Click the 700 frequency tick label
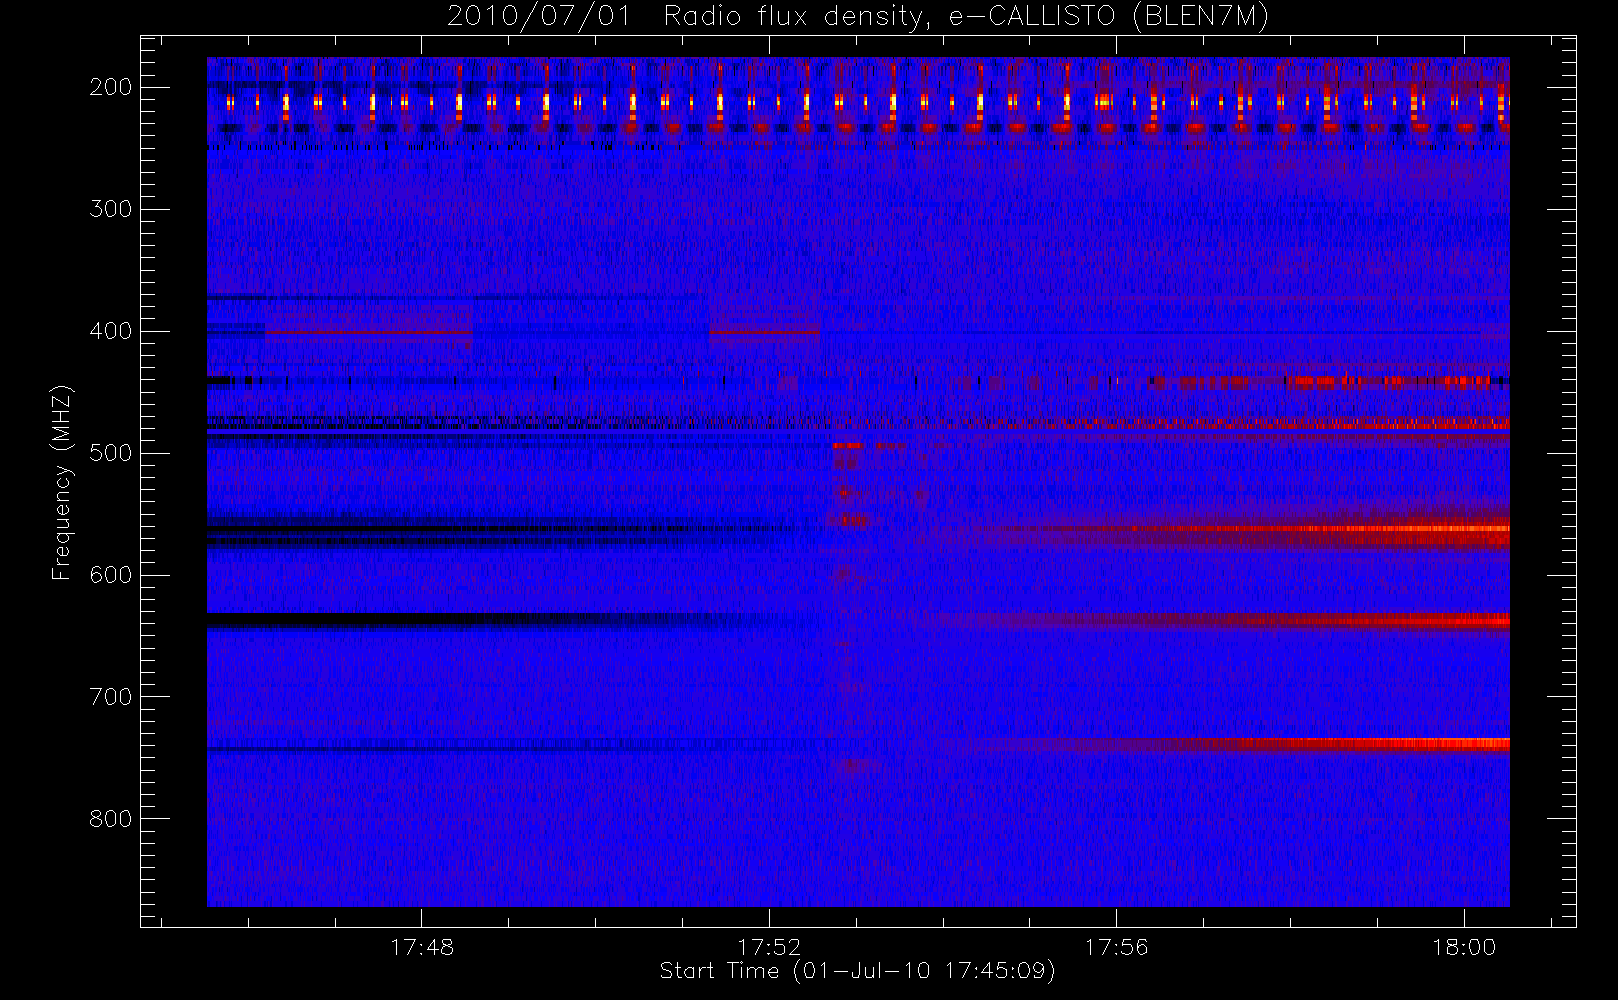Screen dimensions: 1618x1000 click(110, 697)
